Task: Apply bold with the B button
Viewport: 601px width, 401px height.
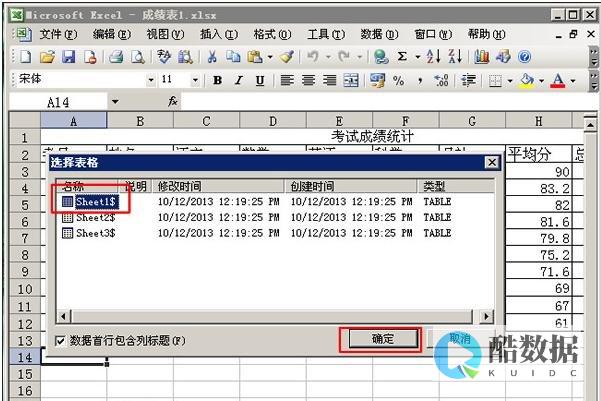Action: click(x=218, y=80)
